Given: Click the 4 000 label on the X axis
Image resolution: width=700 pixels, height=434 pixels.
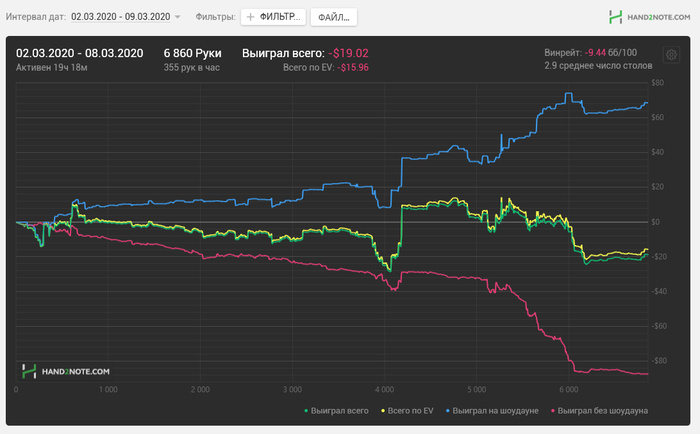Looking at the screenshot, I should coord(384,390).
